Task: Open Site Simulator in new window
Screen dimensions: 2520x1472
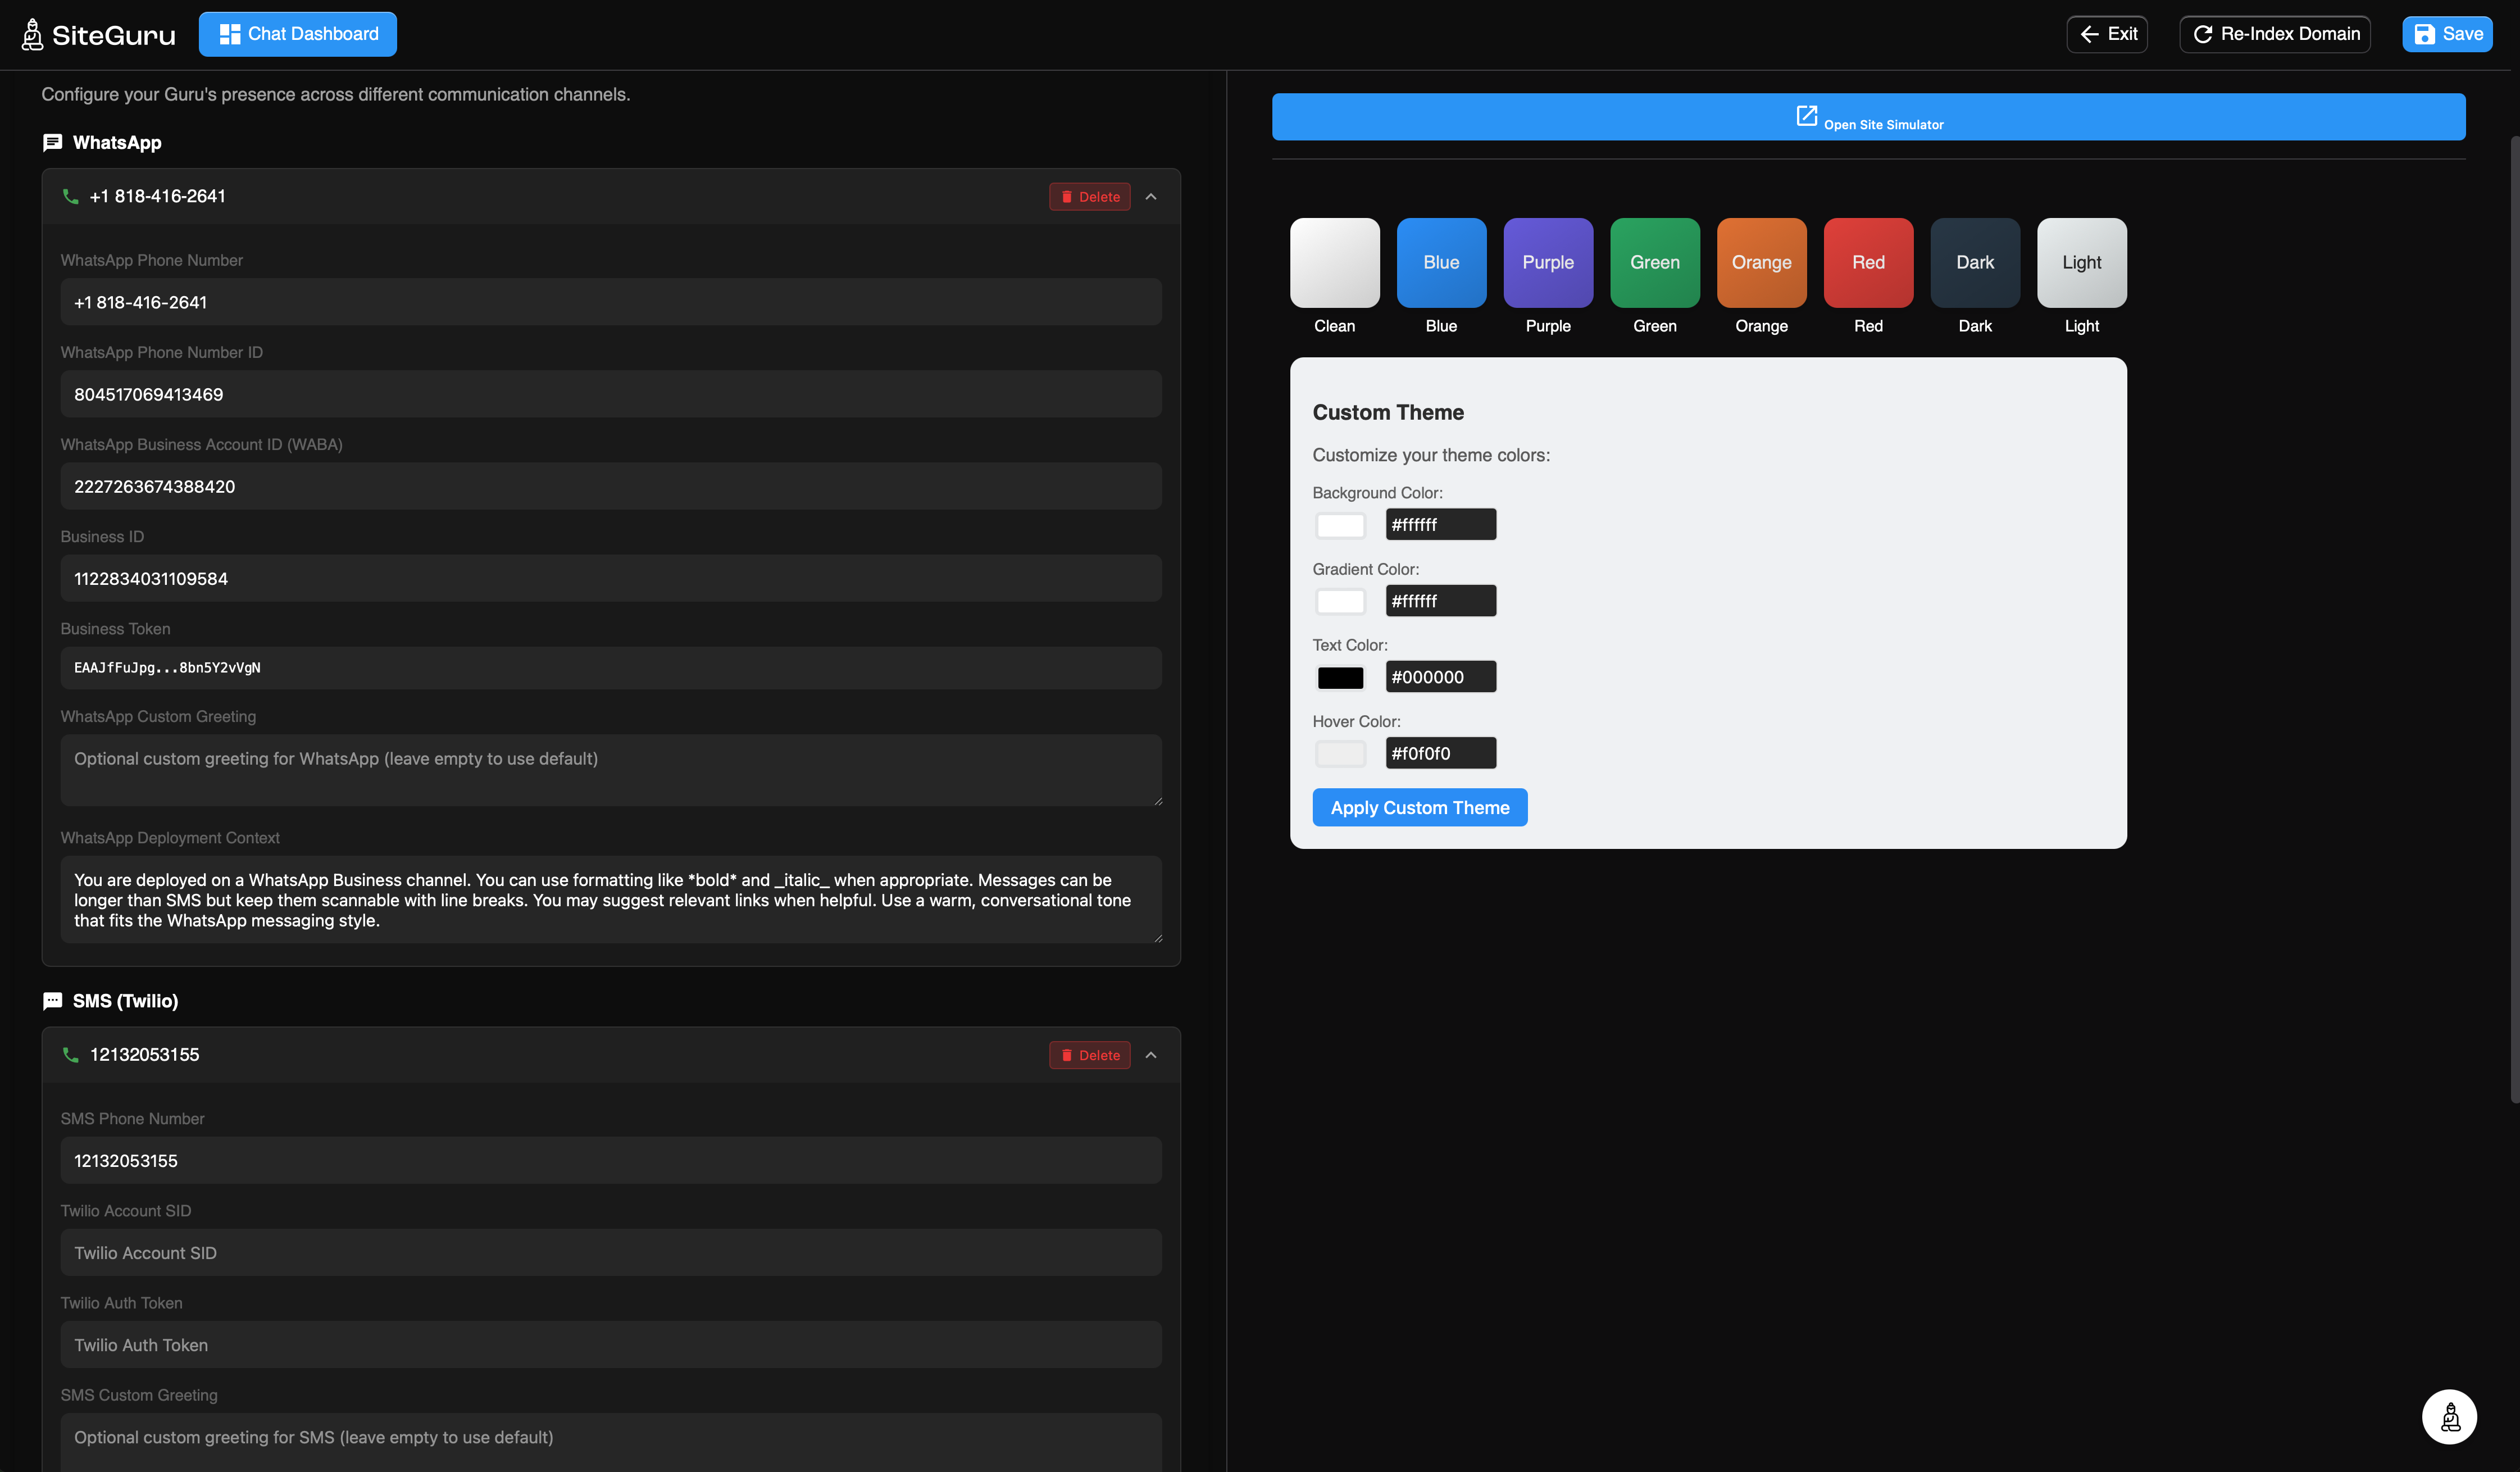Action: (1868, 117)
